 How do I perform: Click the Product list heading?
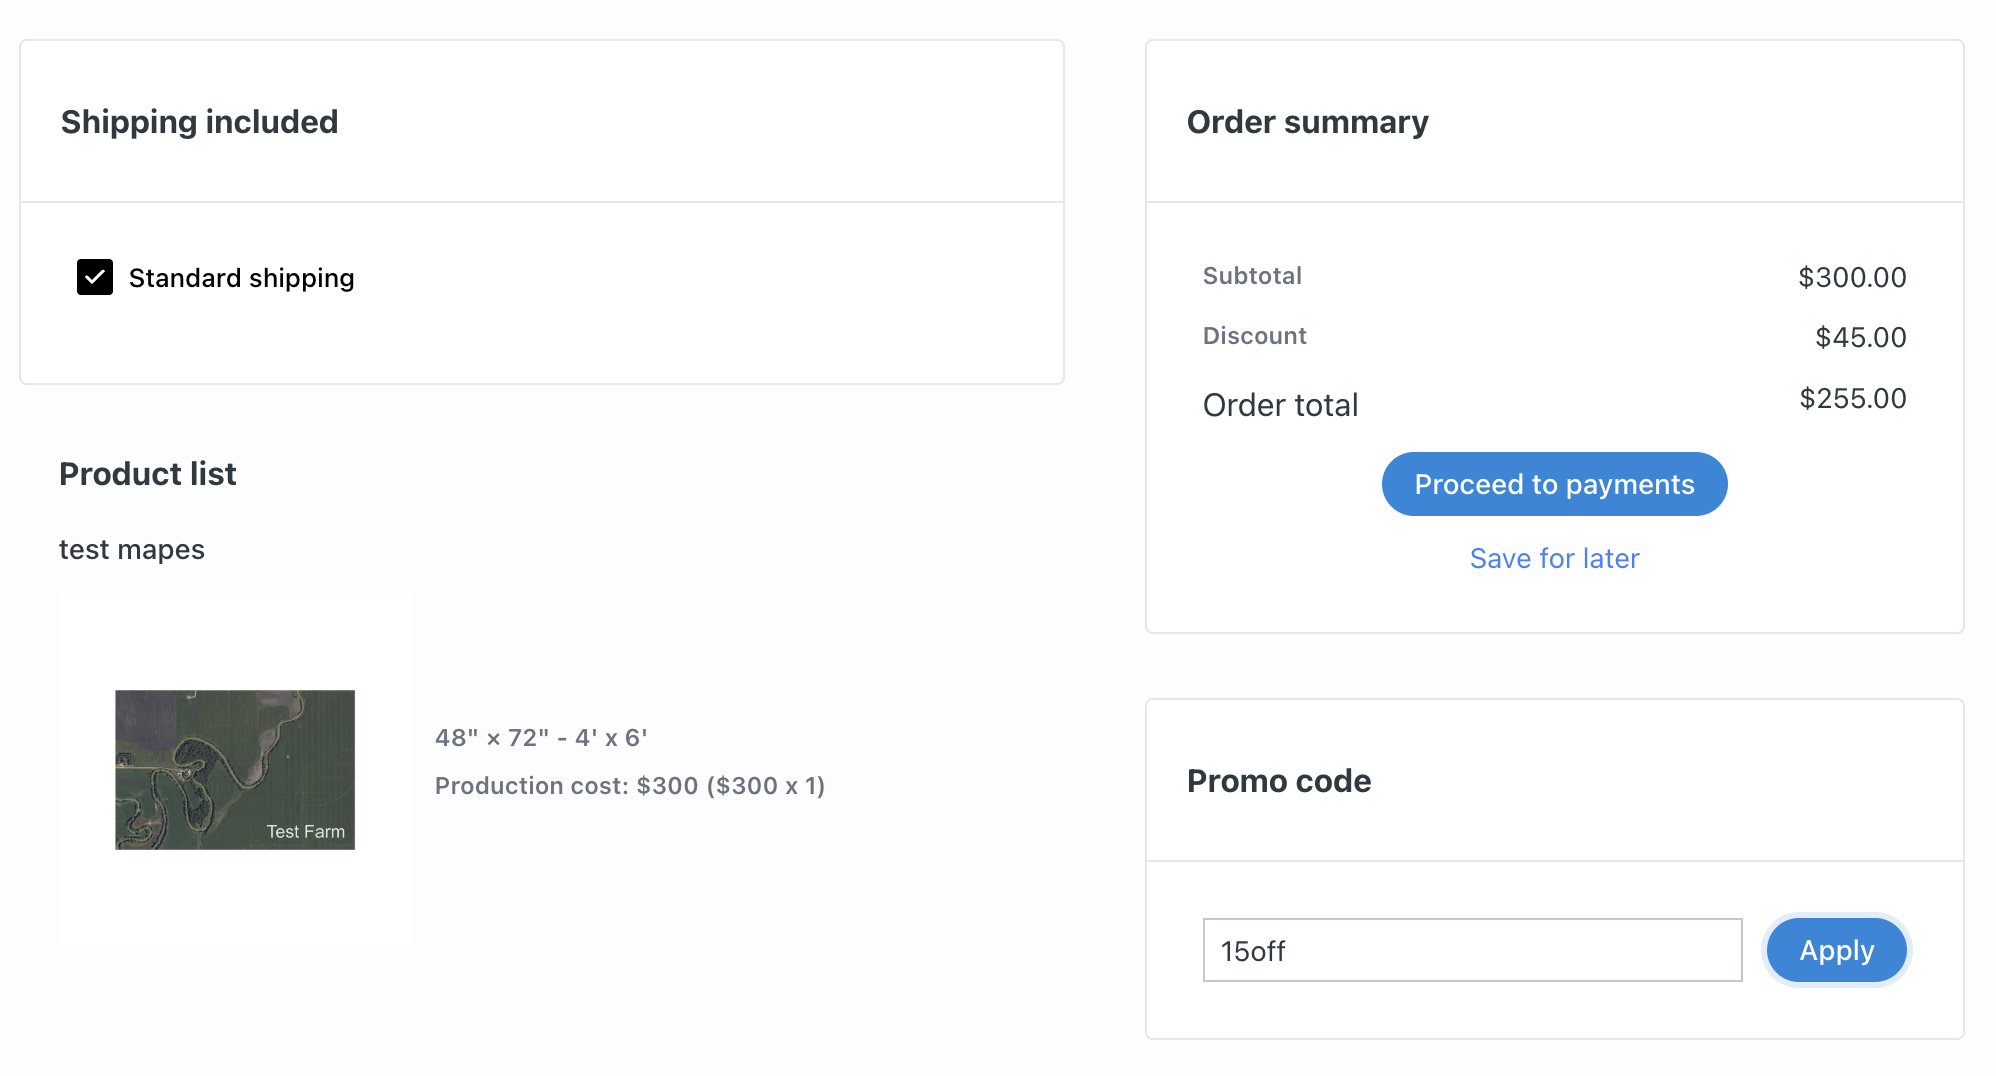pyautogui.click(x=148, y=474)
